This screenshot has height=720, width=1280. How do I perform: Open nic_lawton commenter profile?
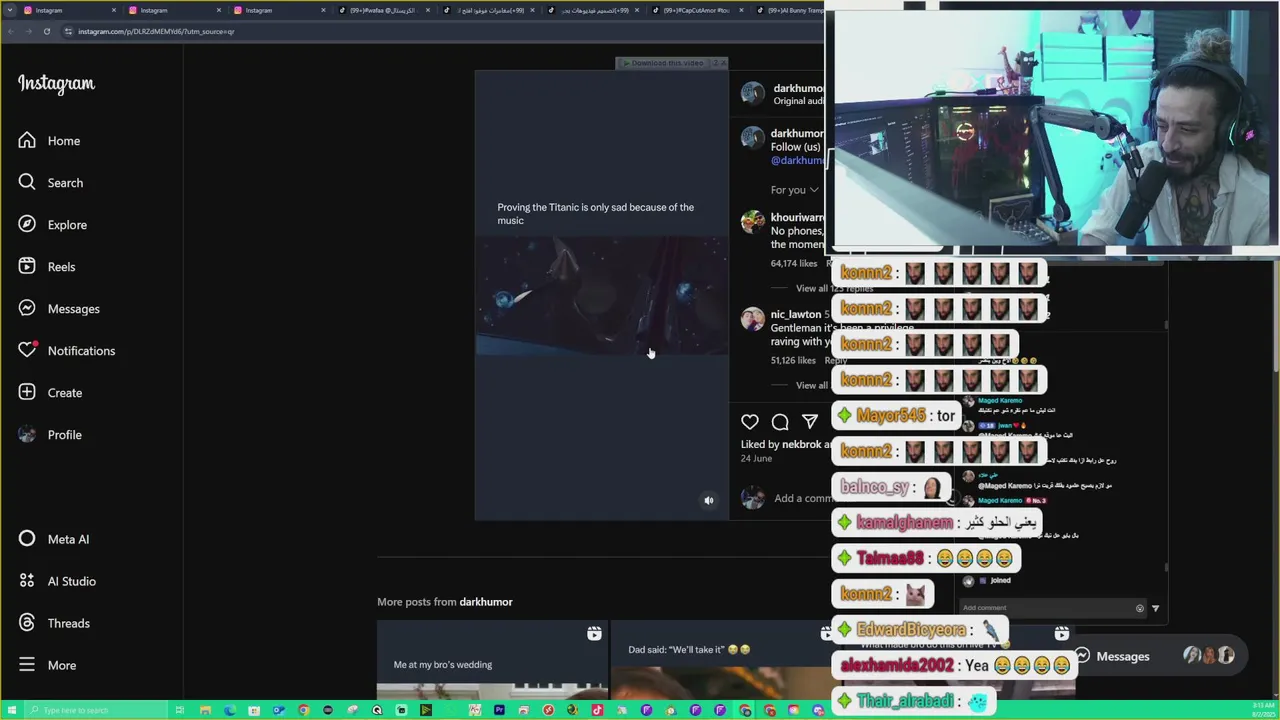(x=795, y=314)
